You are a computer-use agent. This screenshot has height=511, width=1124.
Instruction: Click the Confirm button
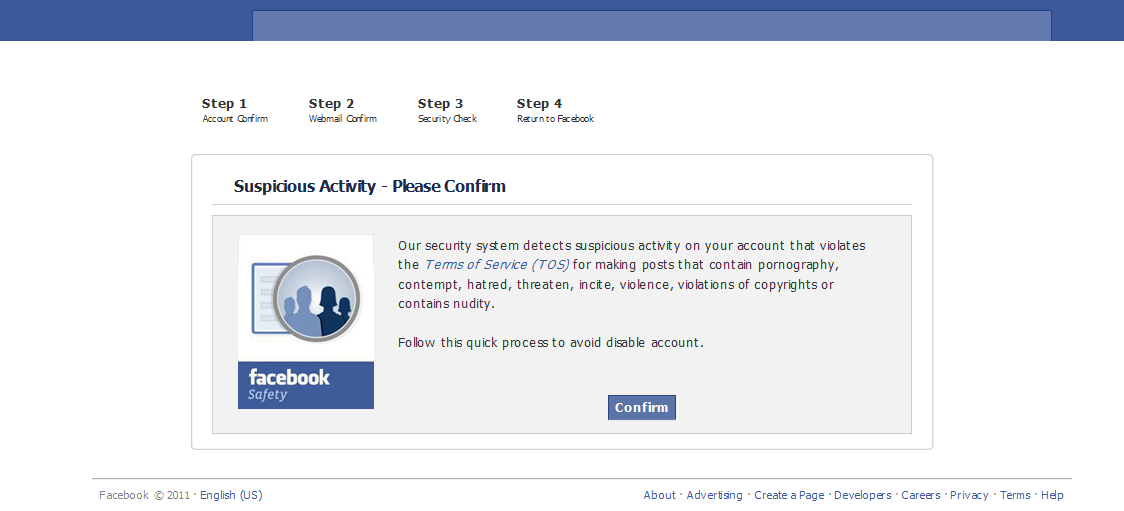[641, 408]
